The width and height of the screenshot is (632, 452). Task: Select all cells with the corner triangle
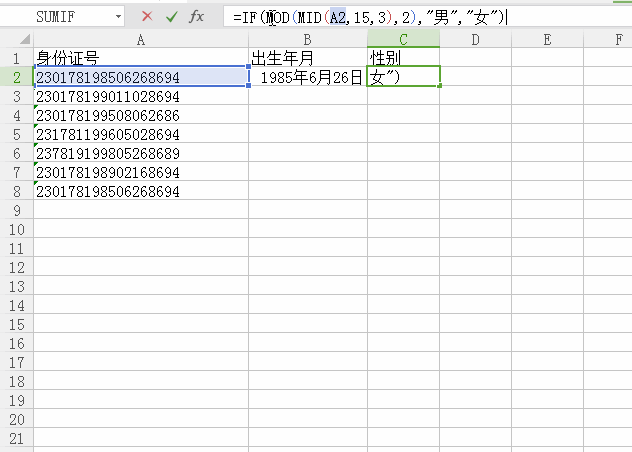(x=24, y=39)
